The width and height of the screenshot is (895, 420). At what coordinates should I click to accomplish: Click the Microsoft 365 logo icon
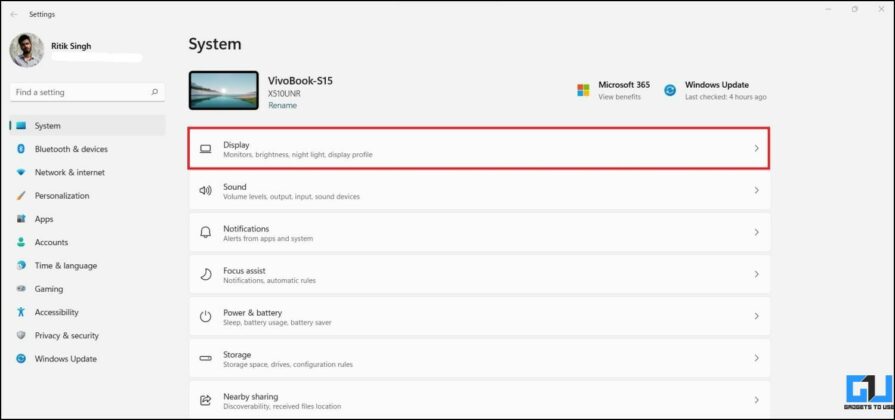tap(583, 90)
